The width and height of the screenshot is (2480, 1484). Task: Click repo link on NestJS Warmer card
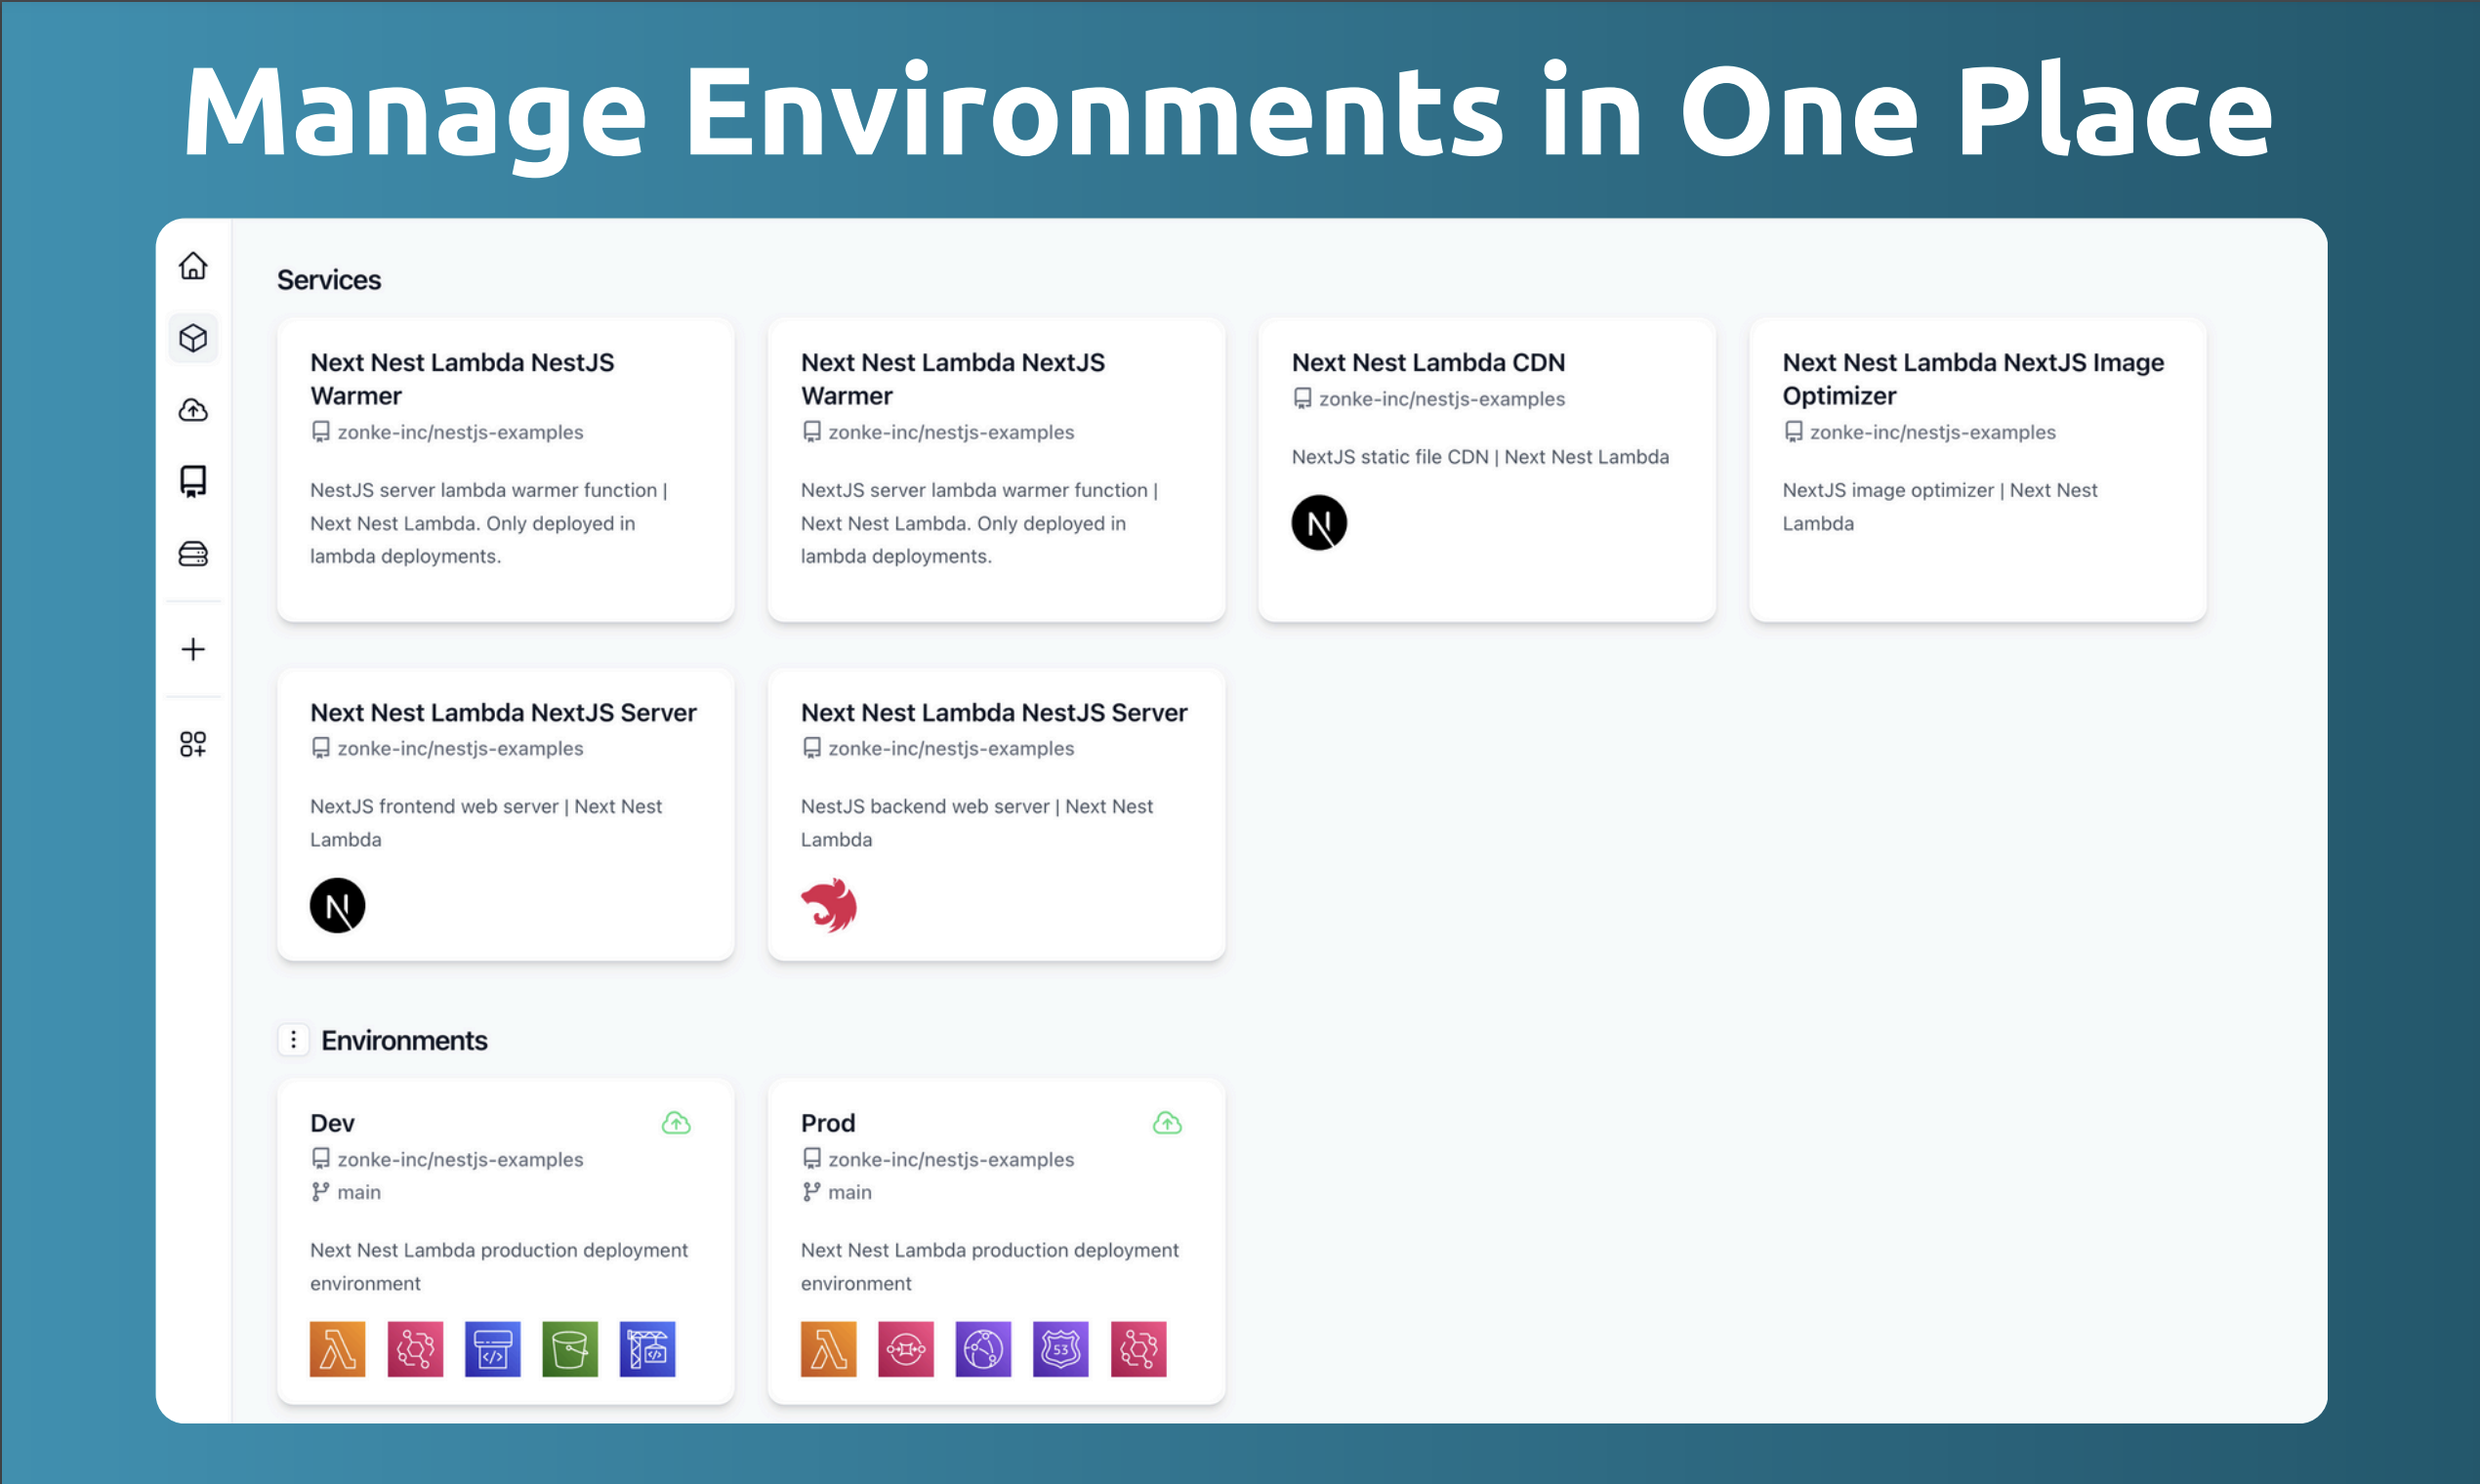point(460,432)
